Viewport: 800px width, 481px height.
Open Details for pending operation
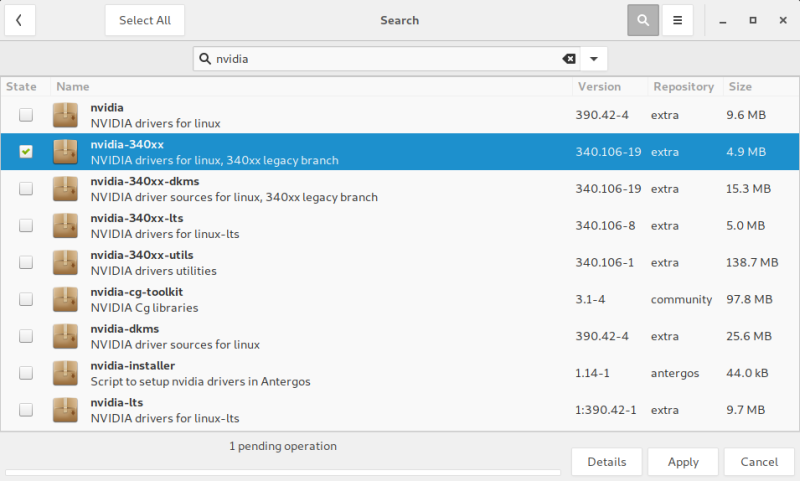point(606,463)
